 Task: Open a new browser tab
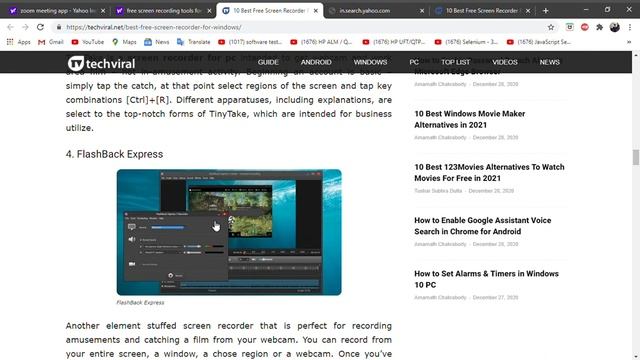click(x=546, y=11)
